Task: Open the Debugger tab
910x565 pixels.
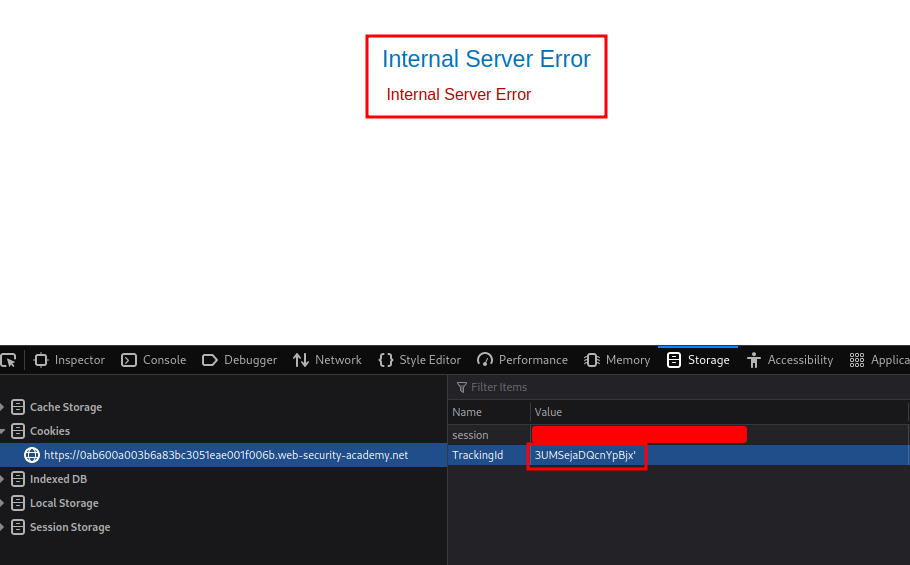Action: (x=239, y=360)
